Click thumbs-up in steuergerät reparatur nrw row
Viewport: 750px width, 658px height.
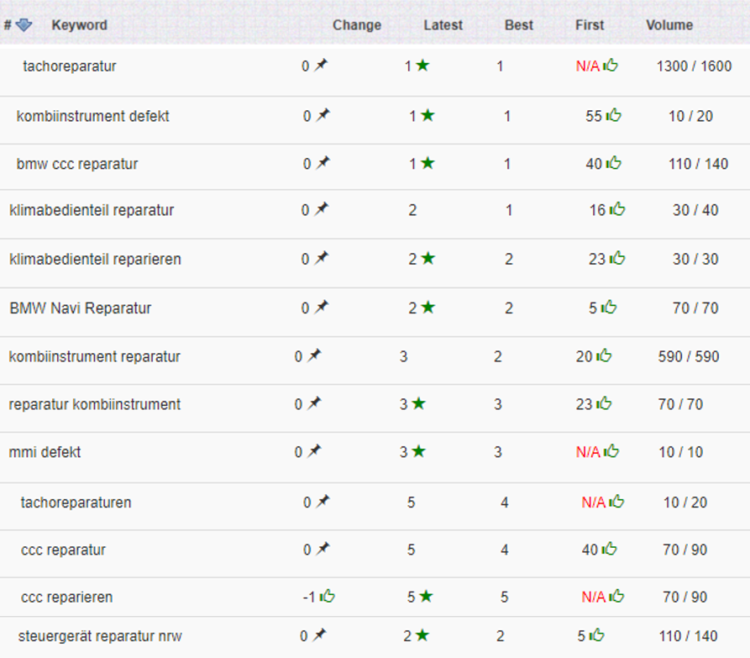pos(597,635)
